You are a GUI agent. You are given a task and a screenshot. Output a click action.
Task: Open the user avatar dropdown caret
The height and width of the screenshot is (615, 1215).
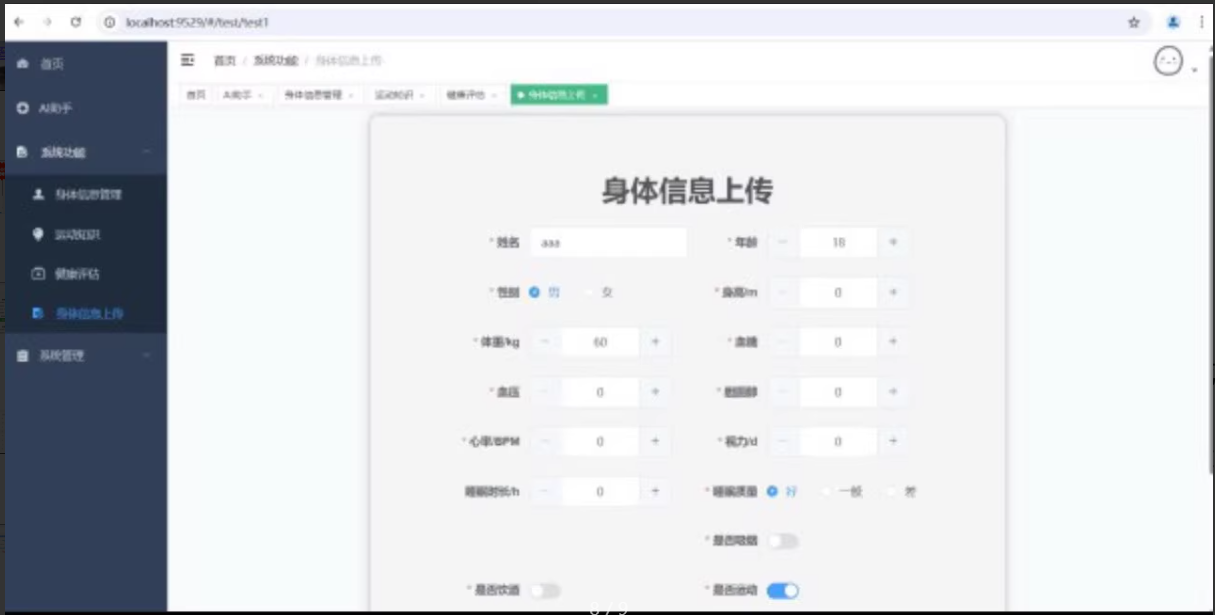click(1194, 70)
